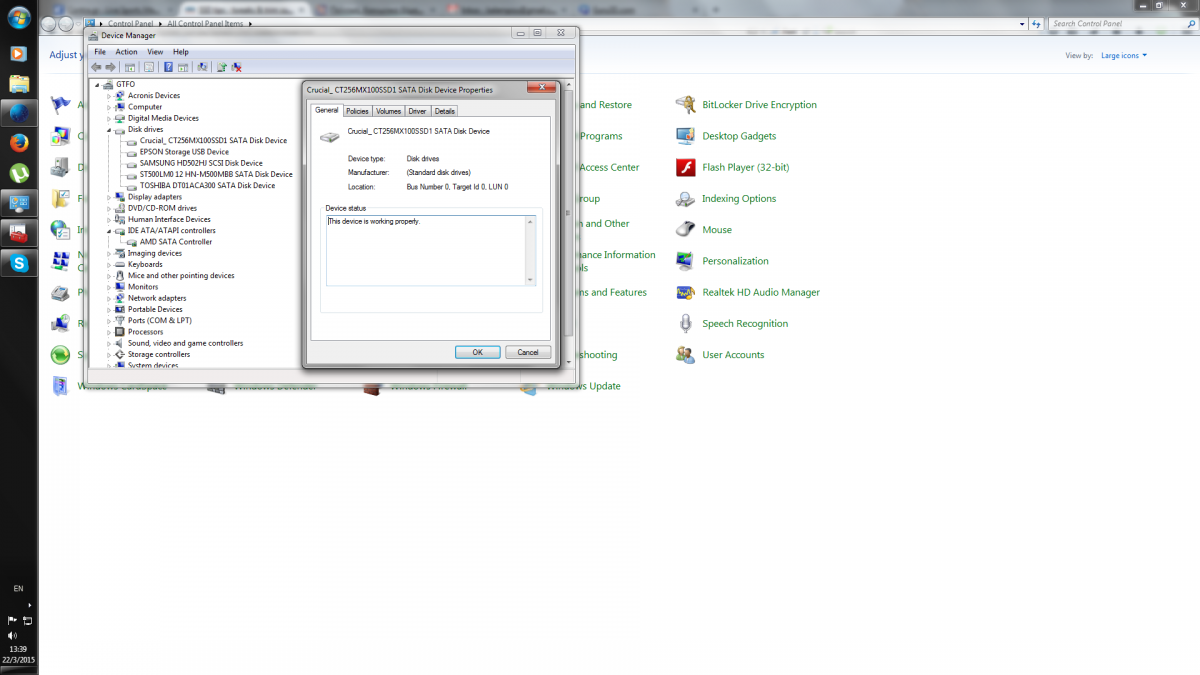Open uTorrent from the taskbar
The width and height of the screenshot is (1200, 675).
pyautogui.click(x=18, y=173)
